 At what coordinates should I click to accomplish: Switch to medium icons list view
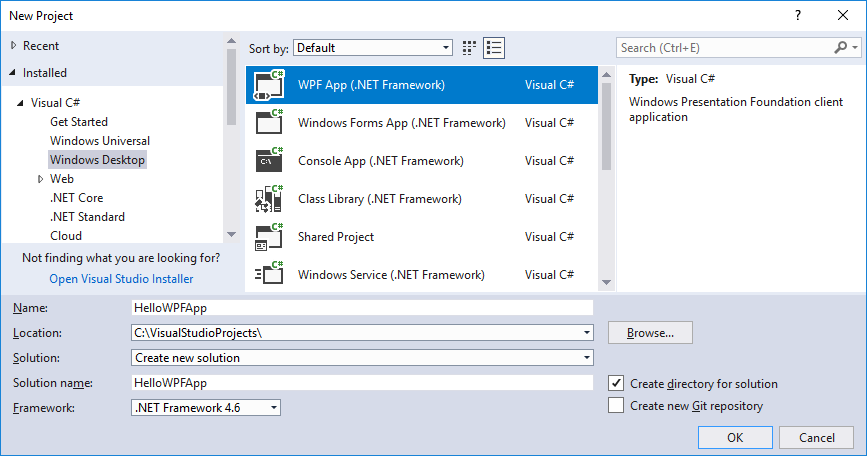(x=494, y=48)
